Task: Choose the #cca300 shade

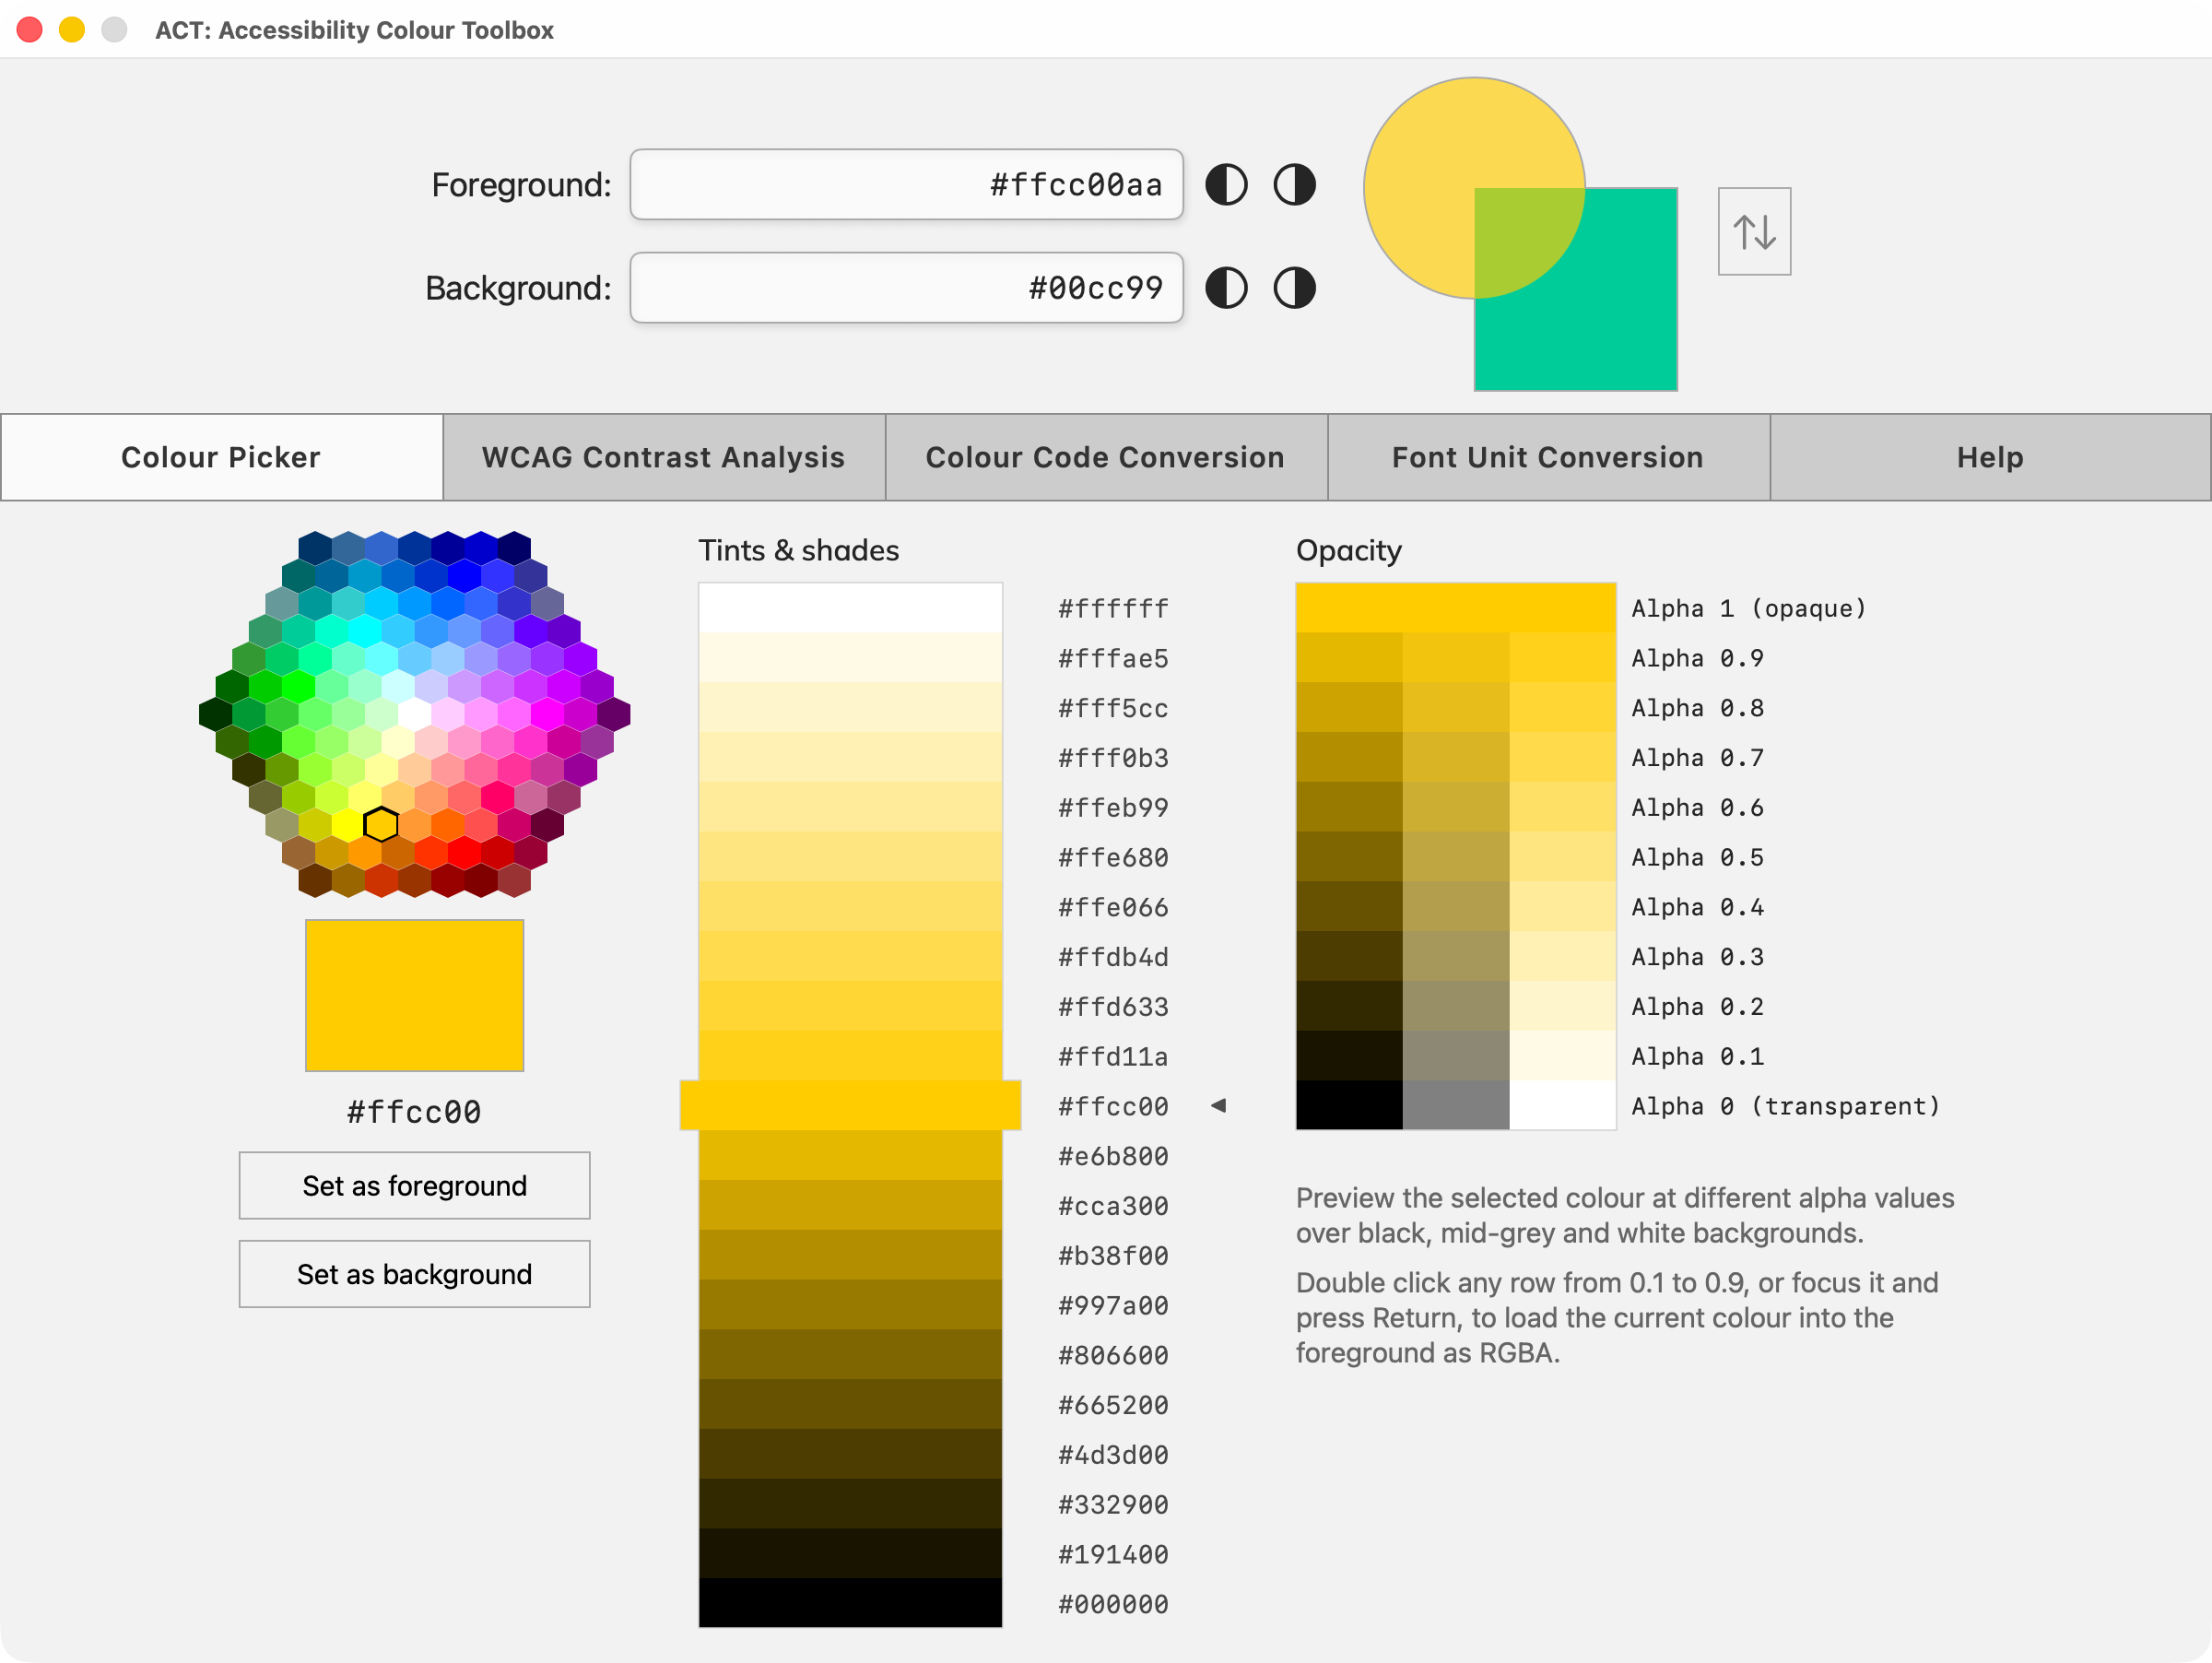Action: pyautogui.click(x=850, y=1206)
